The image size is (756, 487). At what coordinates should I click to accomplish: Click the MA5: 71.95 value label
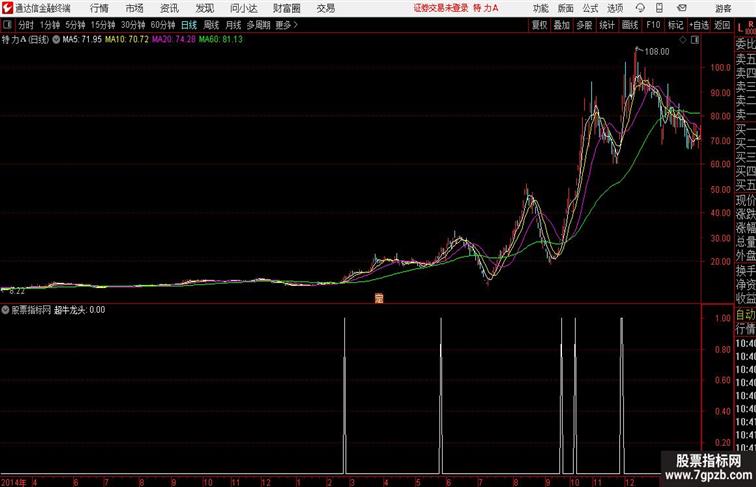(82, 40)
